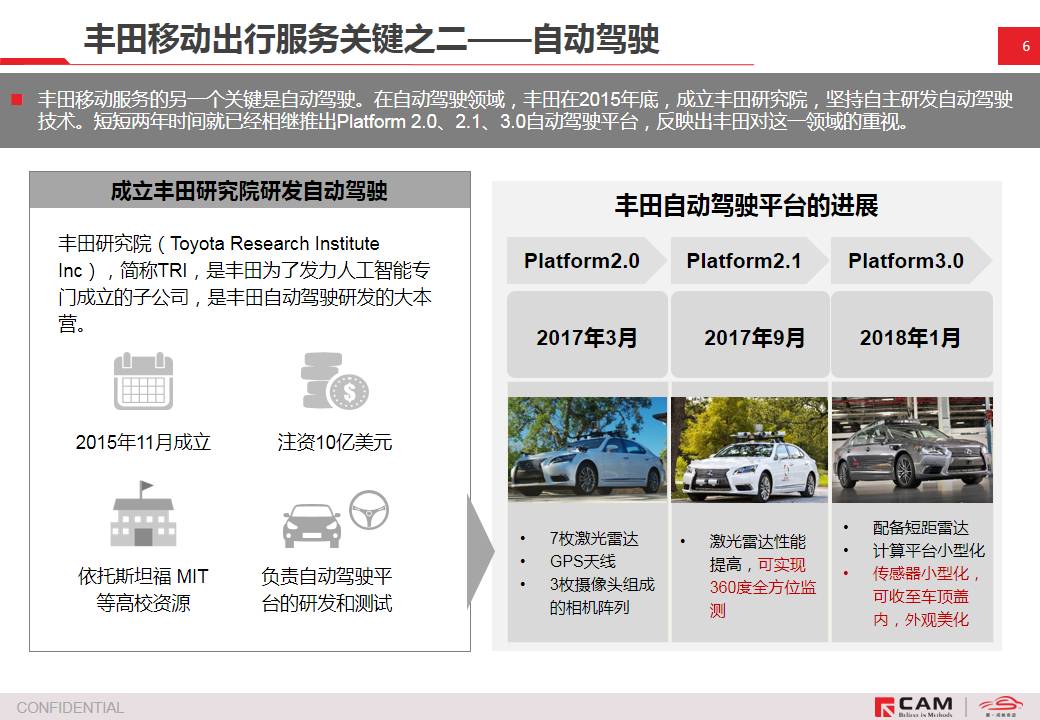The width and height of the screenshot is (1040, 720).
Task: Click the caption 2015年11月成立
Action: [x=143, y=442]
